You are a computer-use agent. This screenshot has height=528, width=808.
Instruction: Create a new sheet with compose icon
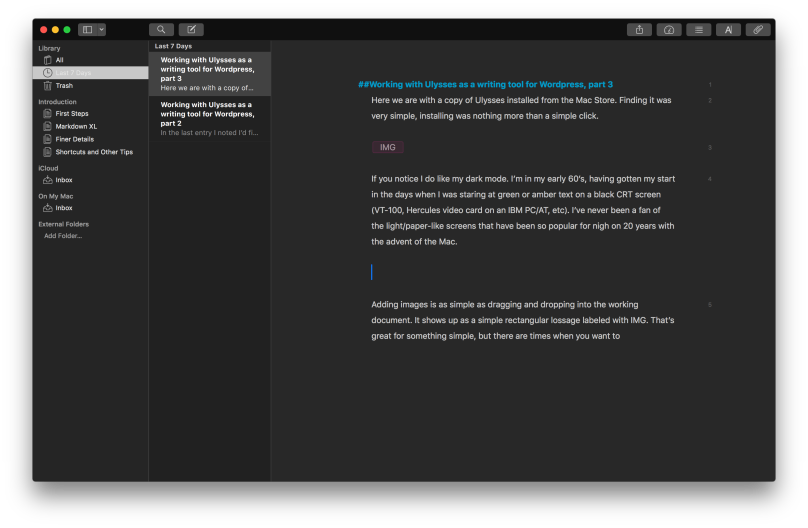191,29
